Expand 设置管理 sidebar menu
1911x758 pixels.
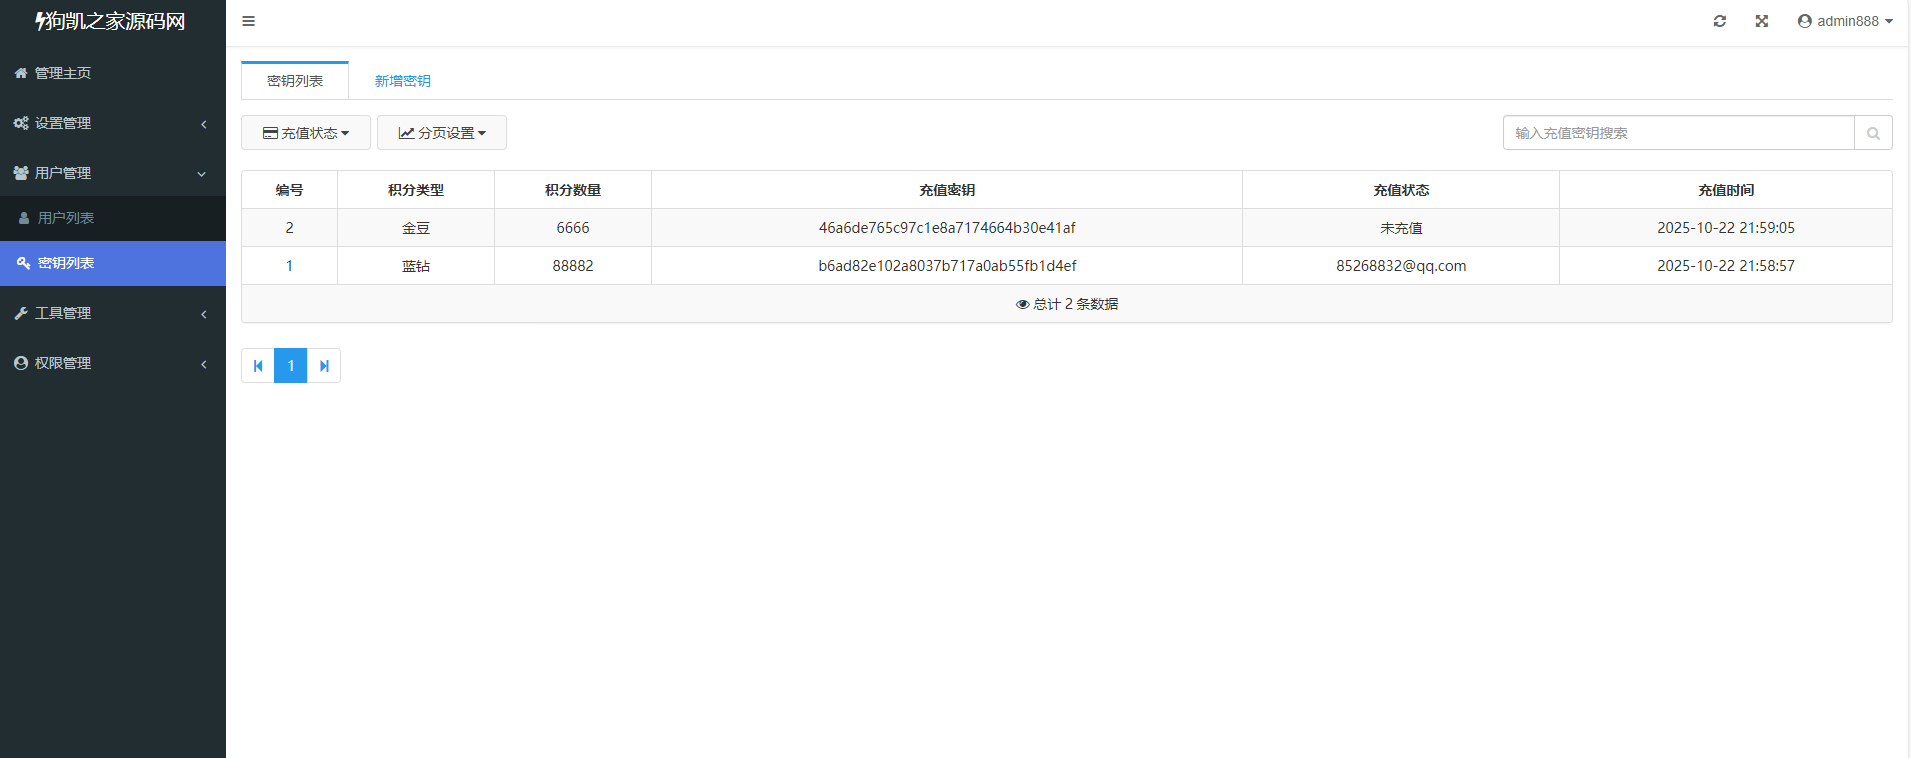113,123
